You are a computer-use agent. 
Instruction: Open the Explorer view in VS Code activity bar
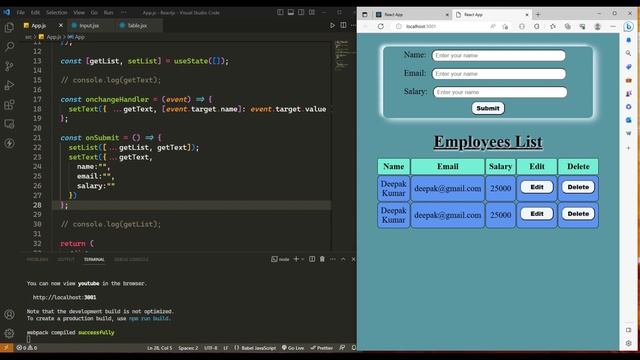[9, 27]
